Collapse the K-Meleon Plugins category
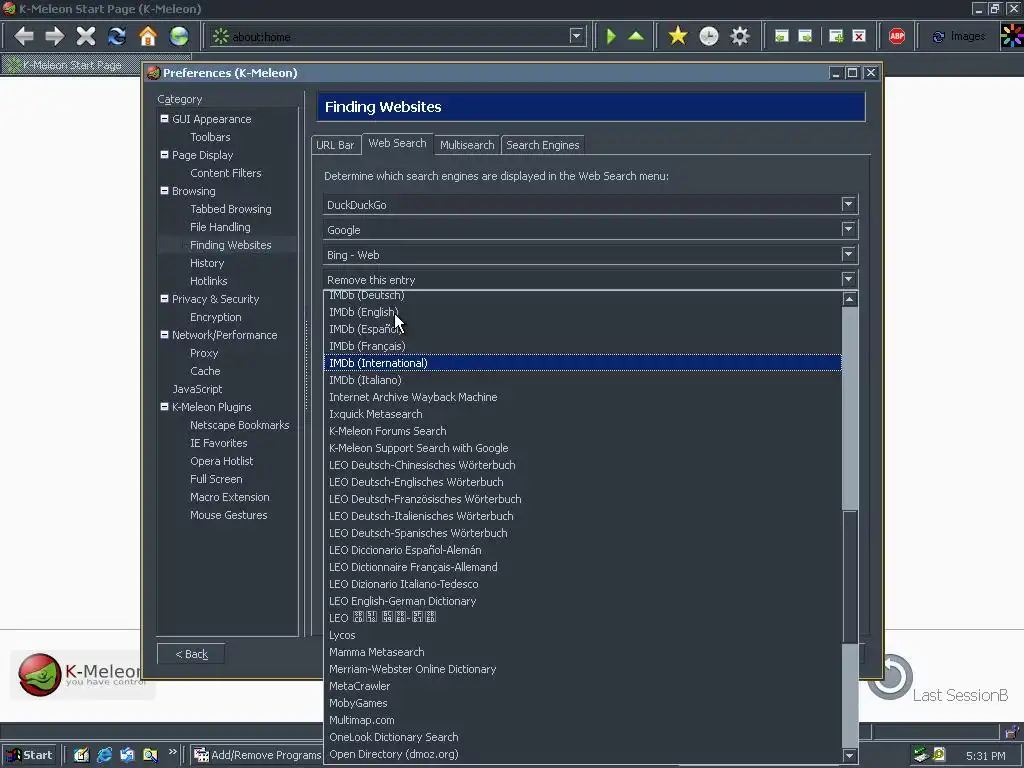The width and height of the screenshot is (1024, 768). 165,406
